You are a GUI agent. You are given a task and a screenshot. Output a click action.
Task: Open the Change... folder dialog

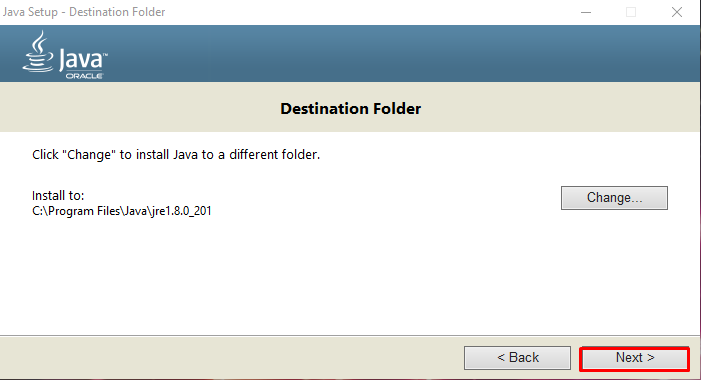[614, 198]
